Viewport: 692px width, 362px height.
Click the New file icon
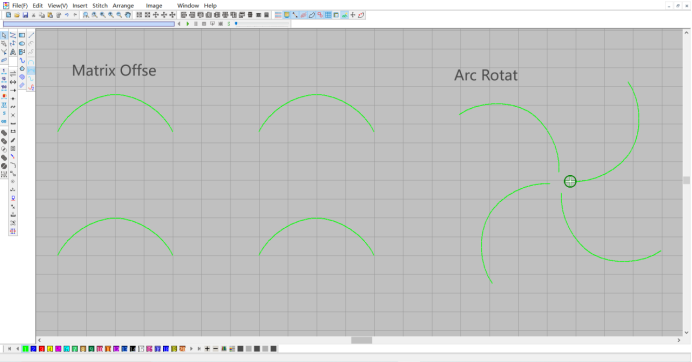click(x=8, y=15)
